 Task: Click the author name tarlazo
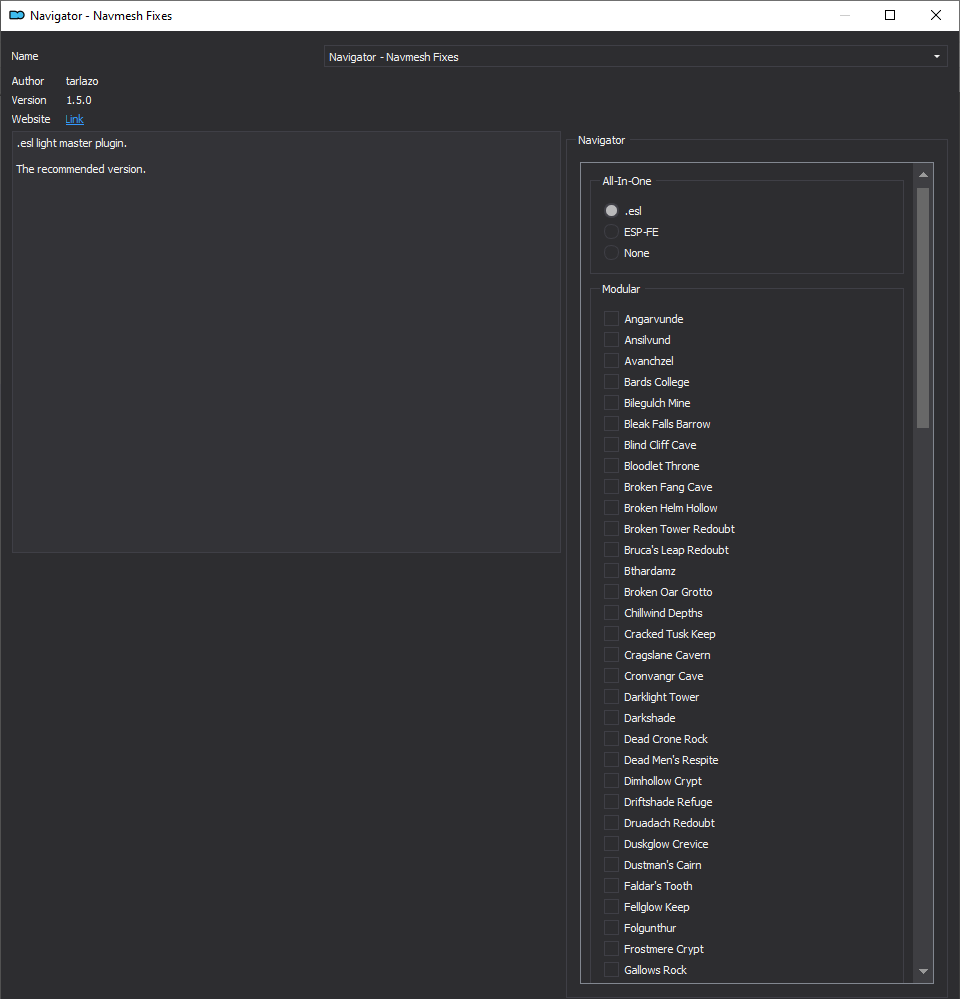(82, 81)
